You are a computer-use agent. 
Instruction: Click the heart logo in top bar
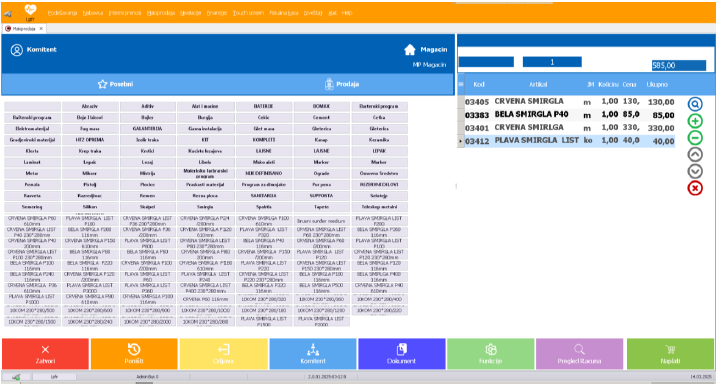click(30, 10)
